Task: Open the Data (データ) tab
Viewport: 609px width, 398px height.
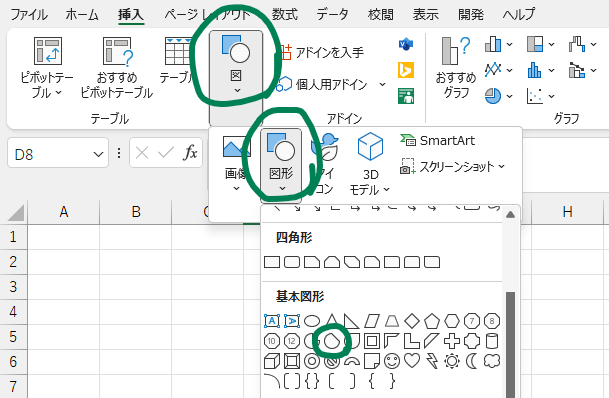Action: [x=332, y=15]
